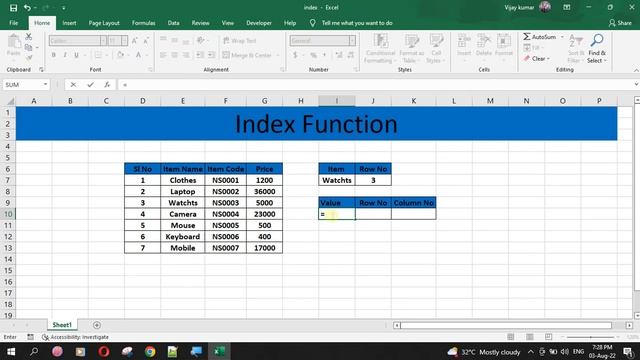Open the Share button
This screenshot has height=360, width=640.
[x=620, y=23]
